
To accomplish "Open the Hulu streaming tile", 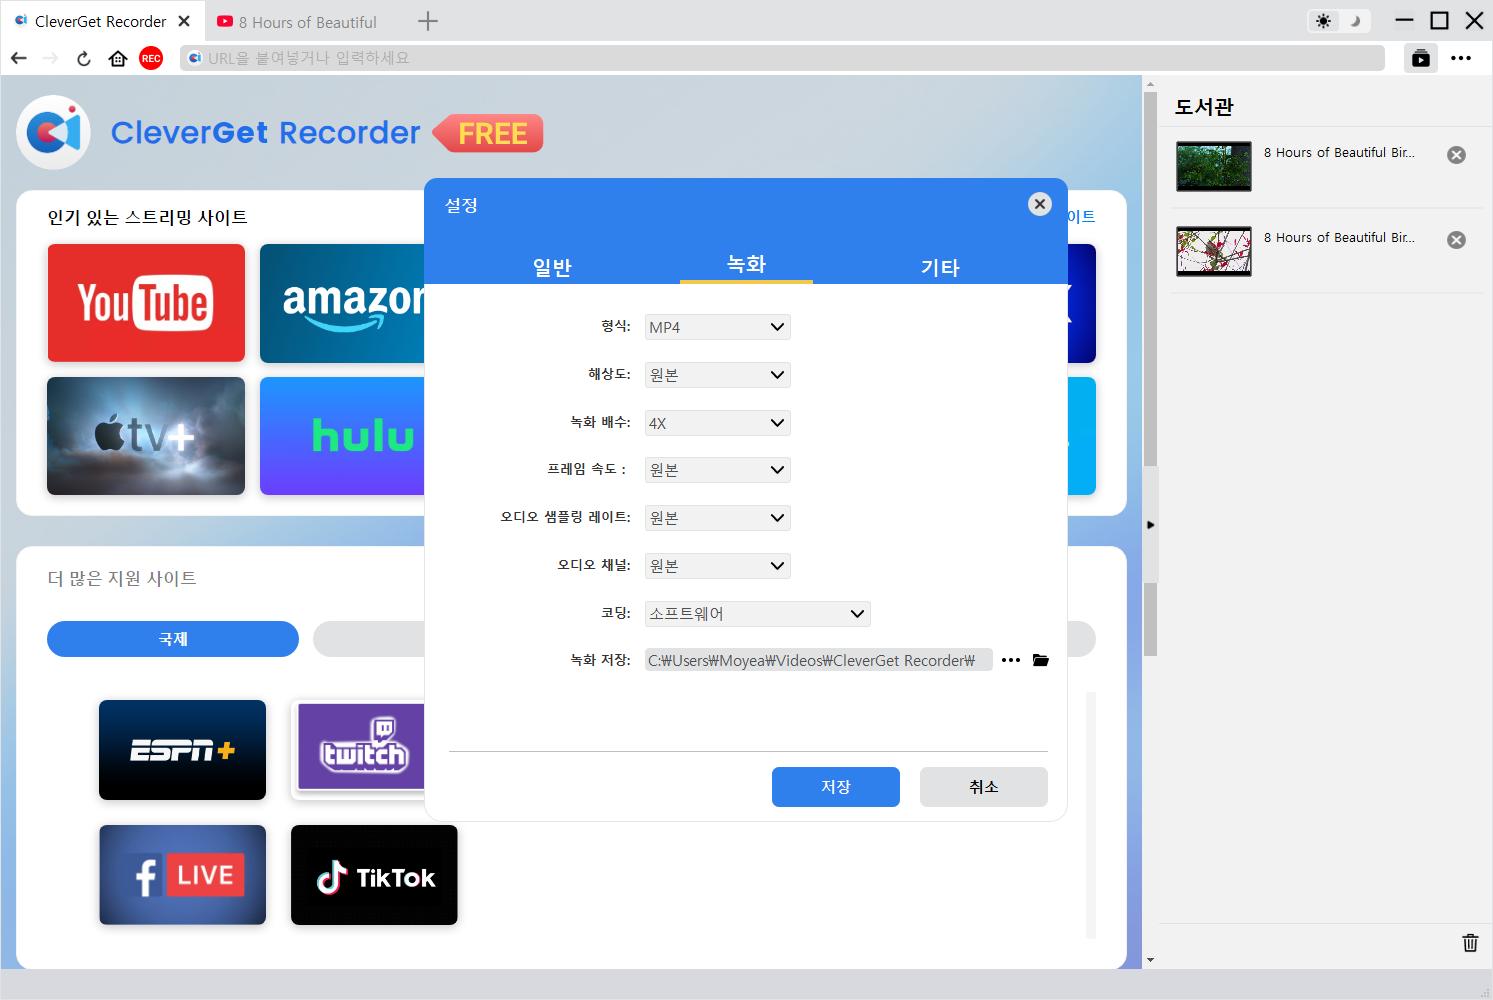I will coord(343,436).
